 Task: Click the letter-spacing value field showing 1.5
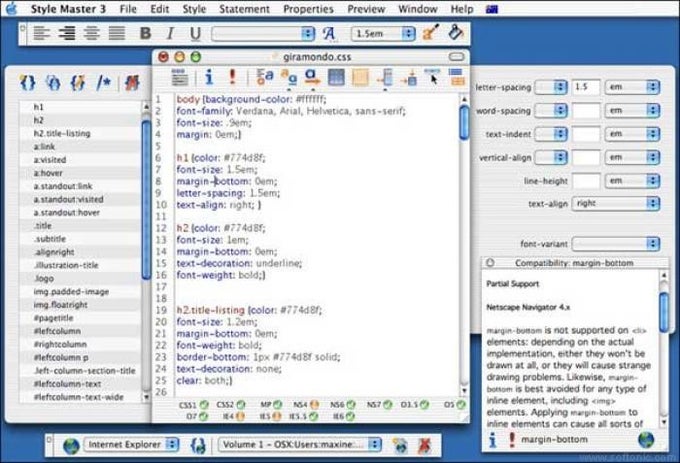586,87
